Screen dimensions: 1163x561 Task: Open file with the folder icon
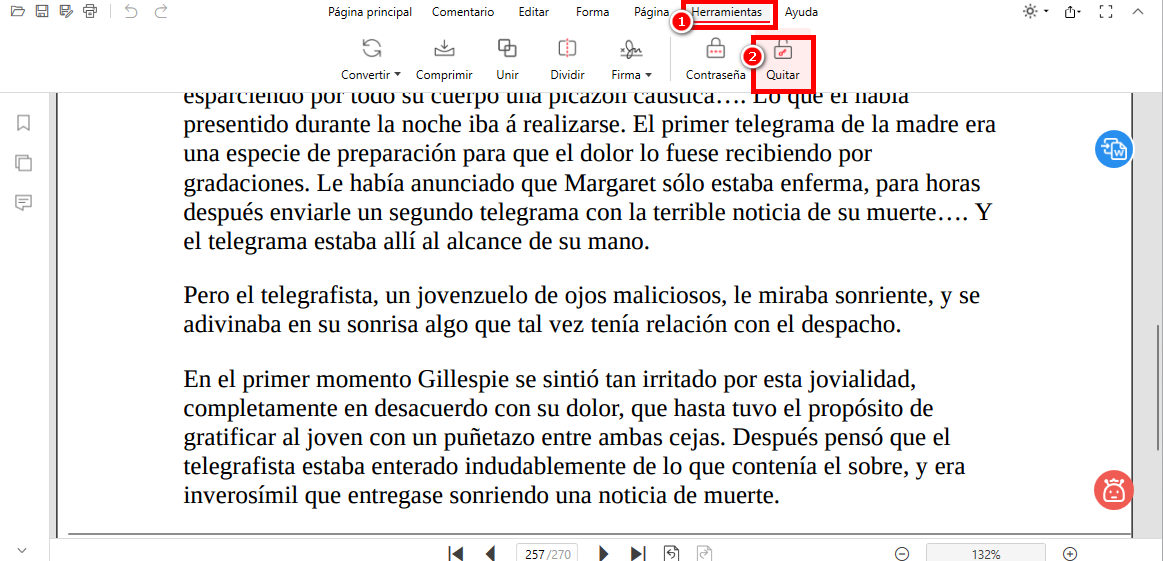[18, 11]
